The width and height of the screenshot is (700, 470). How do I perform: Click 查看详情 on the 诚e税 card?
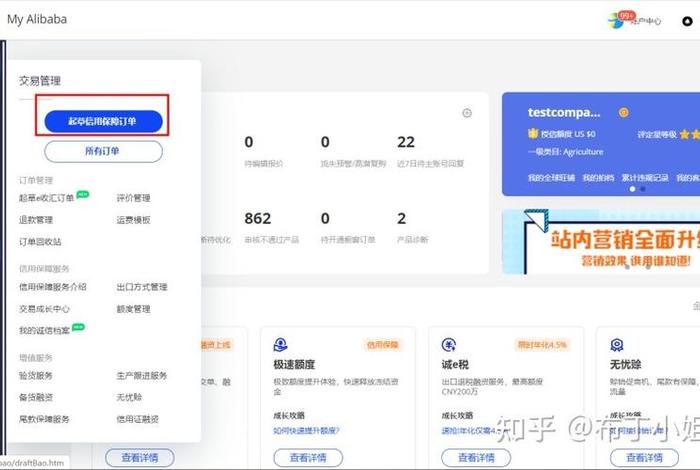point(476,458)
